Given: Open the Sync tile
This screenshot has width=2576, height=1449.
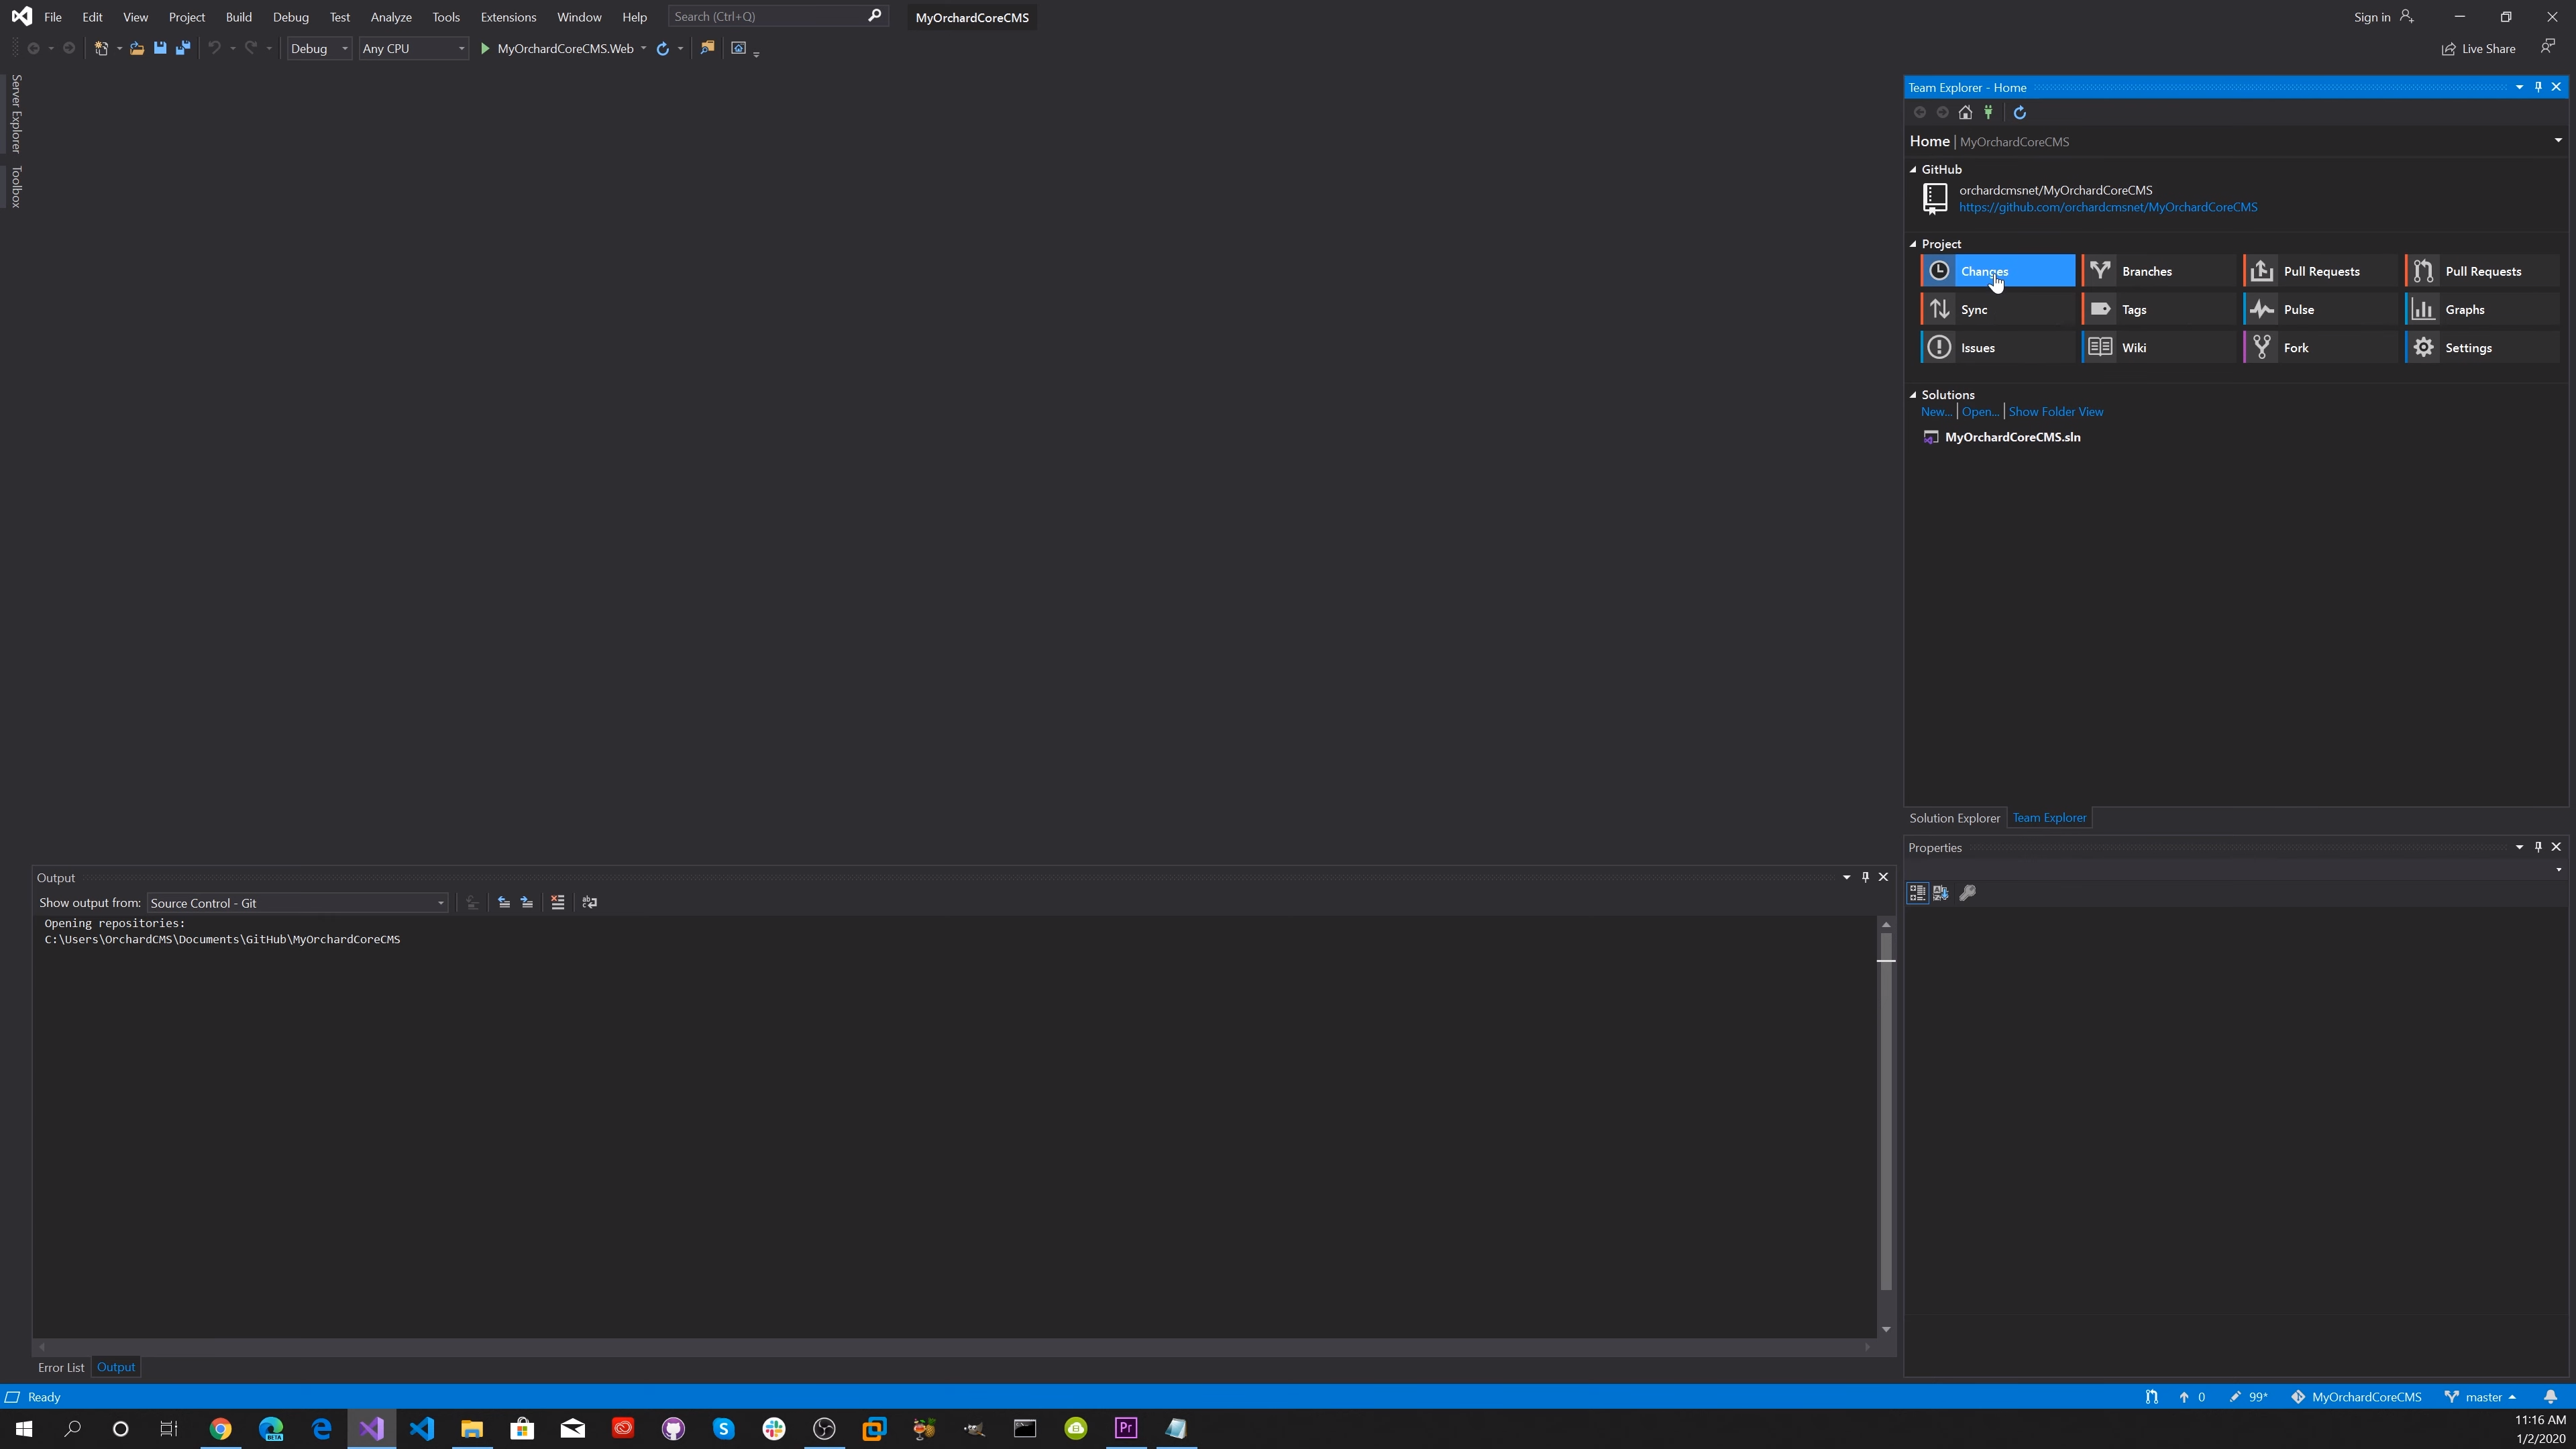Looking at the screenshot, I should coord(1997,309).
